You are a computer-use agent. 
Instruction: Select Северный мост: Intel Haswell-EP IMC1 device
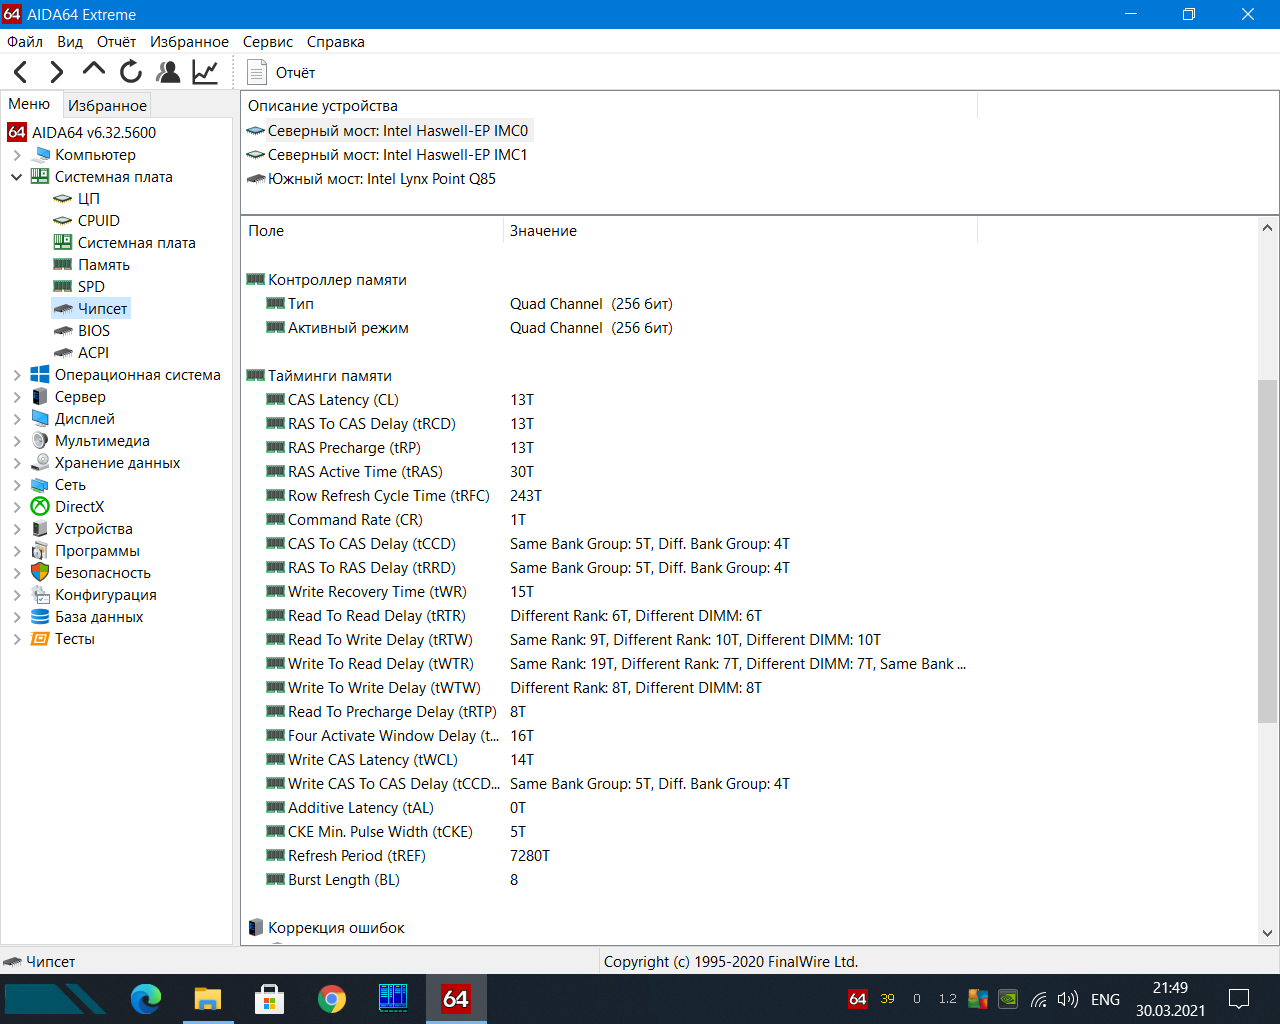pos(387,155)
